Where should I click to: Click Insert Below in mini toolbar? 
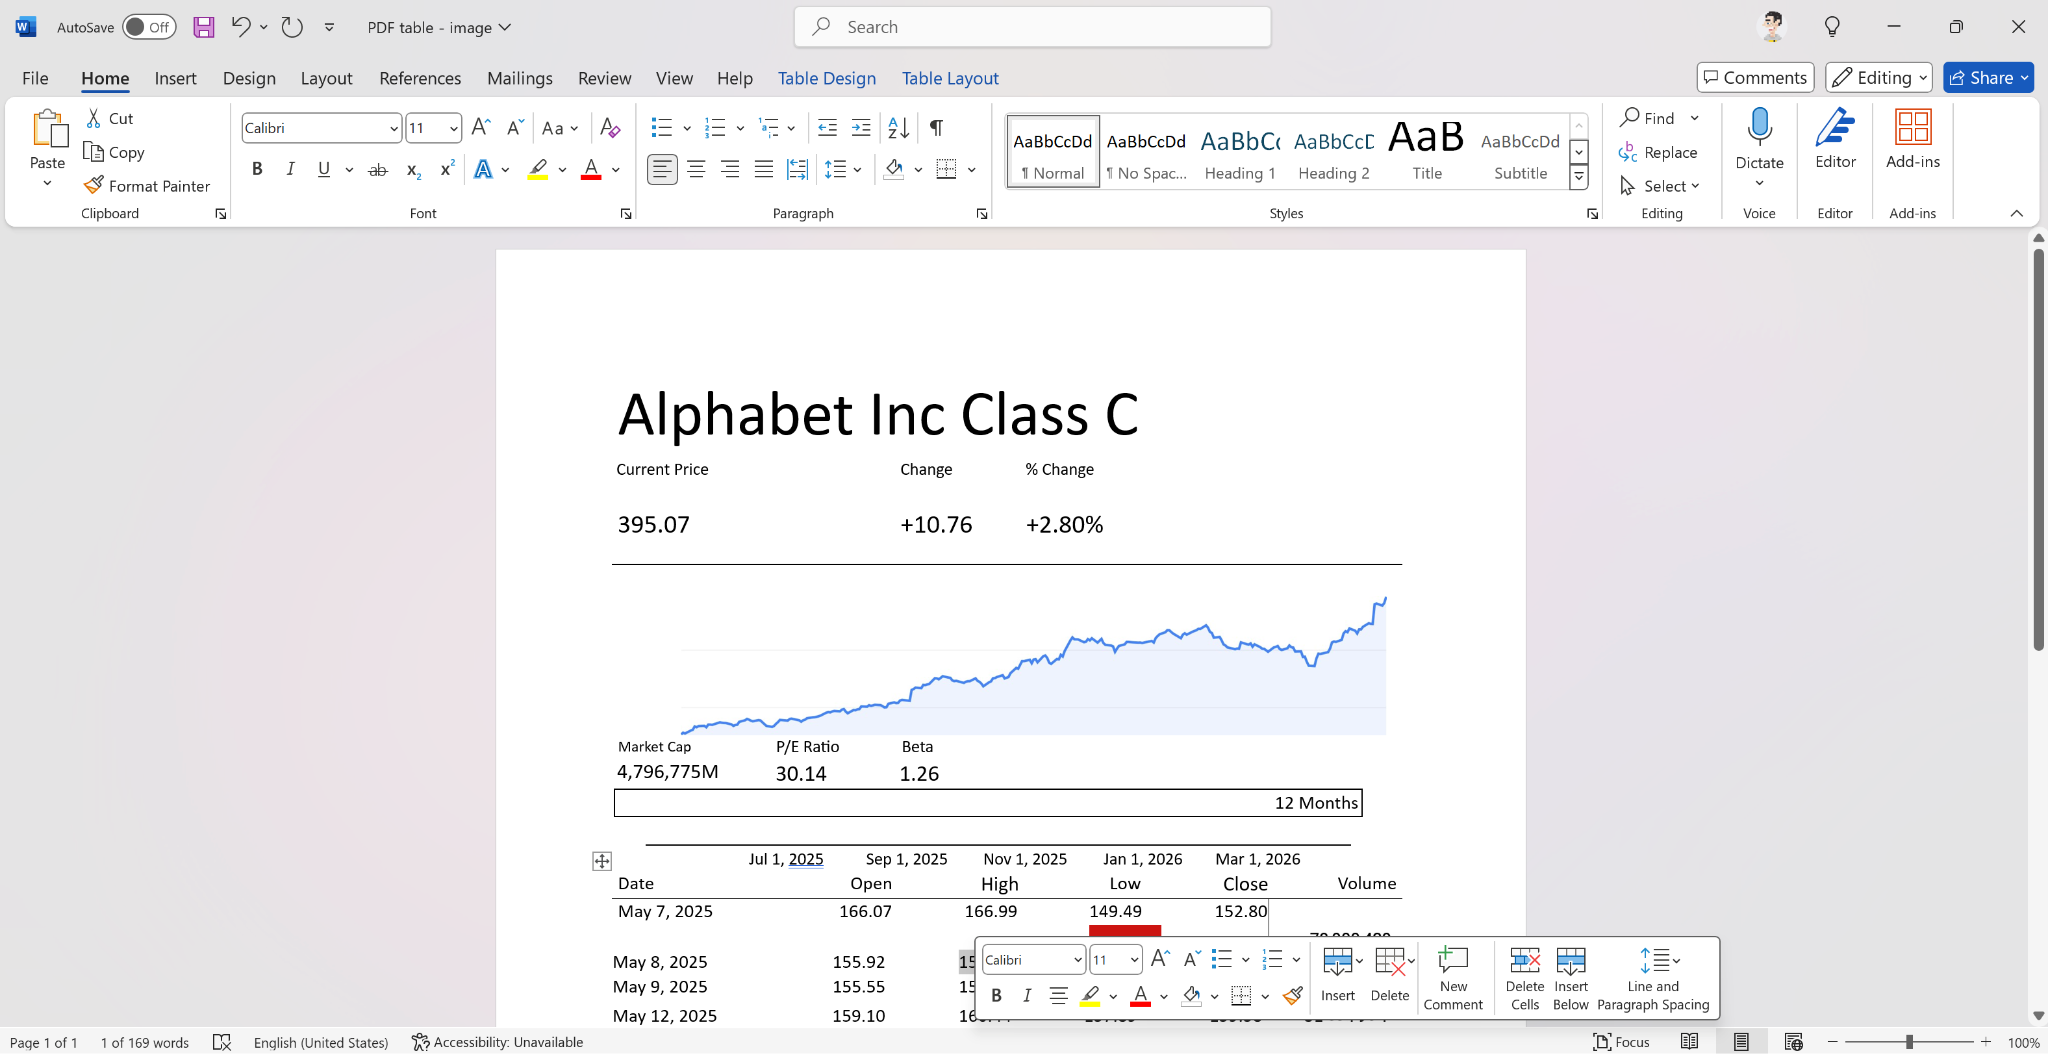[x=1571, y=979]
